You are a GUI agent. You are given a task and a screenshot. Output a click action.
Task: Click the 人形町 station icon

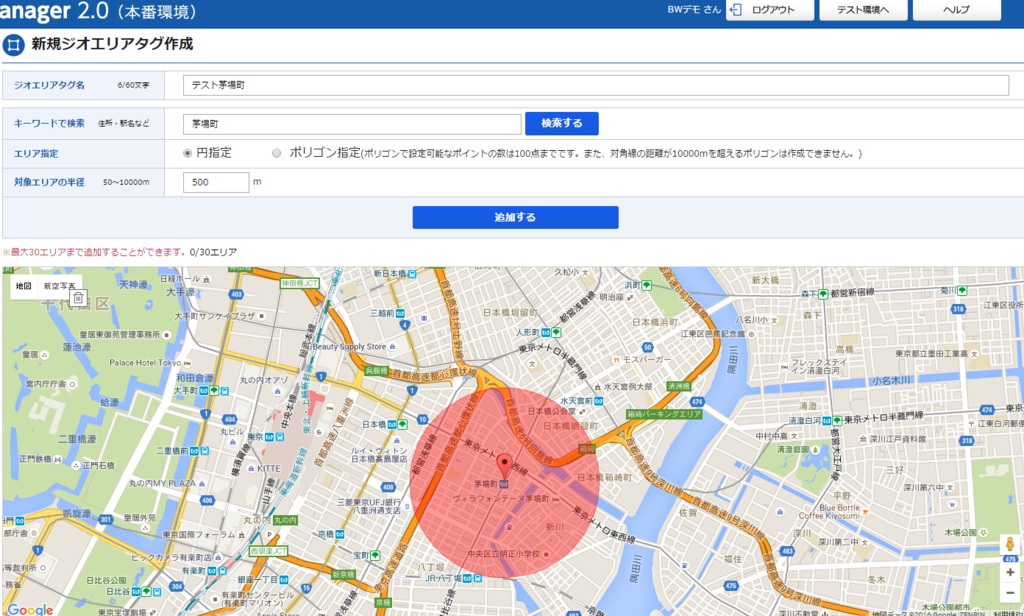(547, 332)
